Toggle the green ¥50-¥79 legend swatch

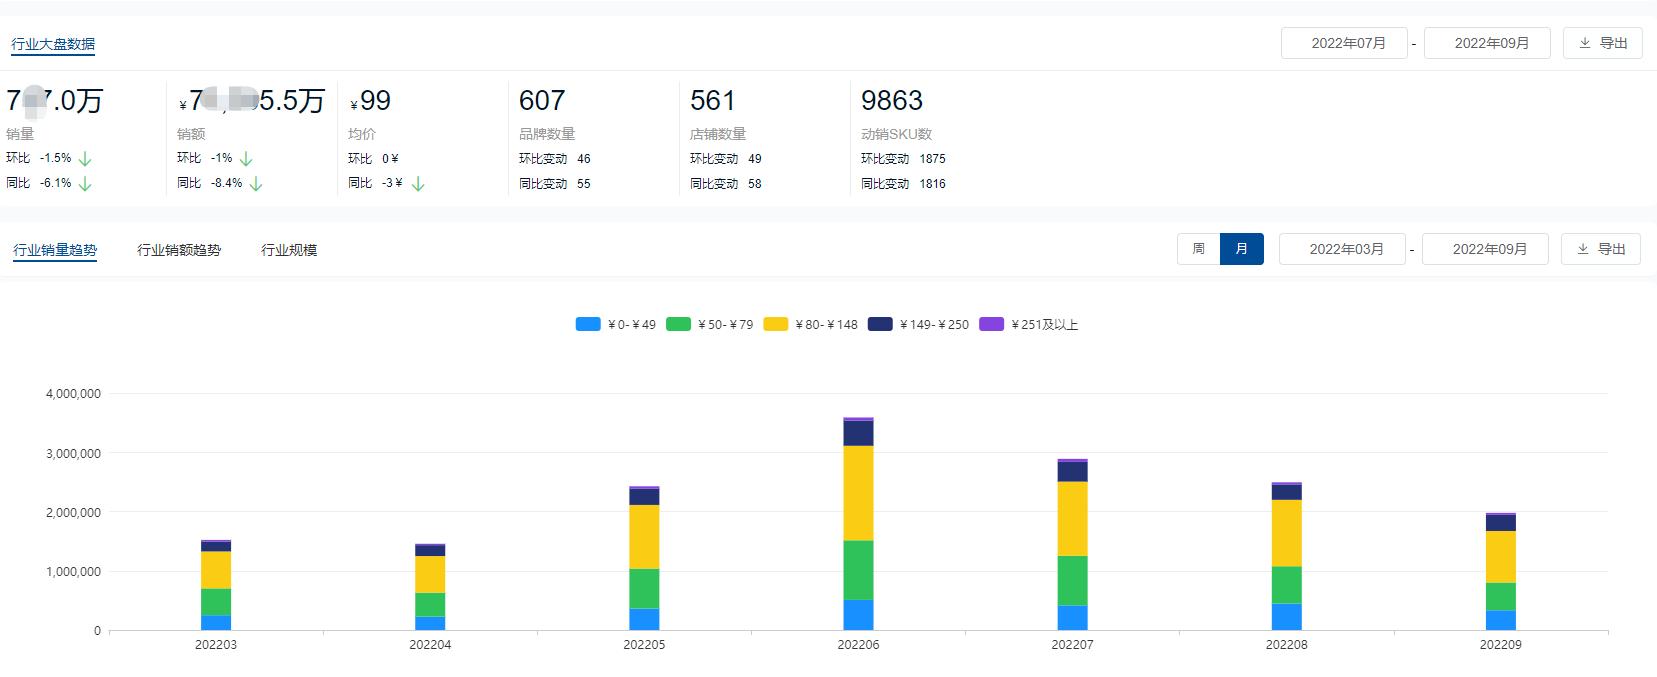click(x=679, y=324)
